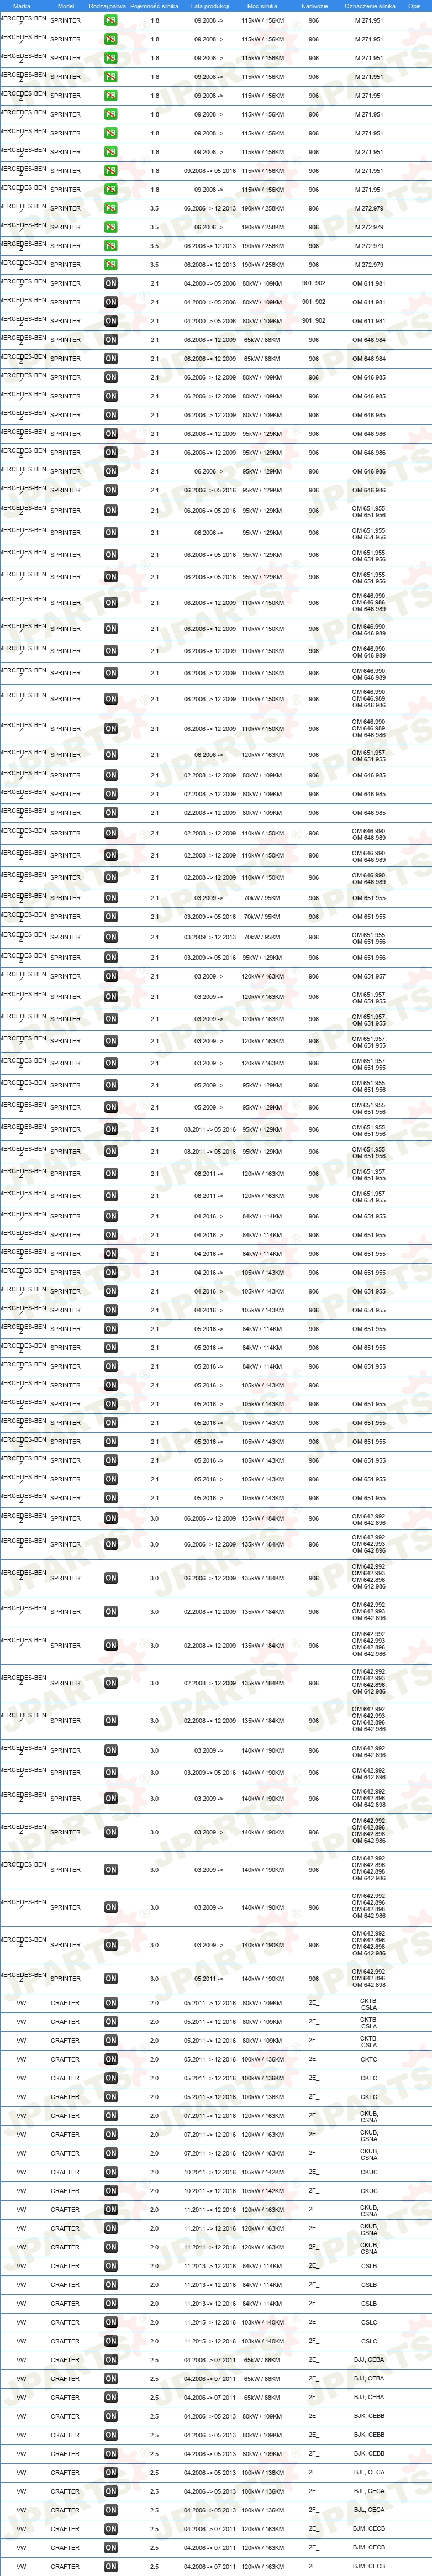Click the Rodzaj paliwa column header
432x2576 pixels.
pos(107,5)
